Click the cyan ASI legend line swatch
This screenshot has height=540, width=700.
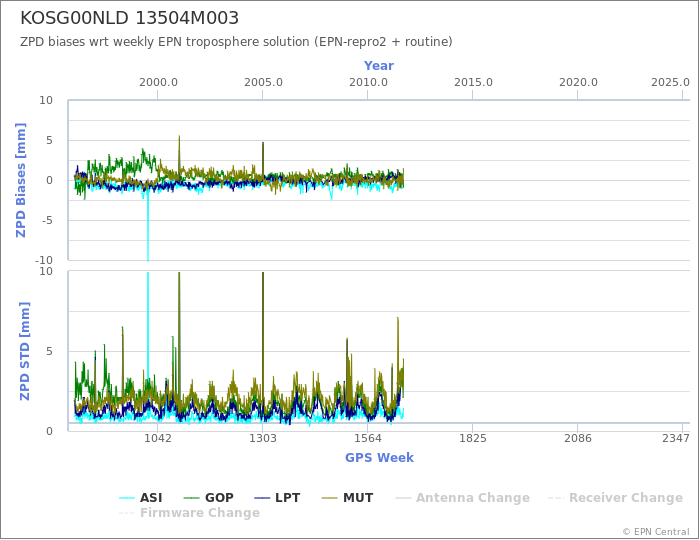(x=127, y=498)
